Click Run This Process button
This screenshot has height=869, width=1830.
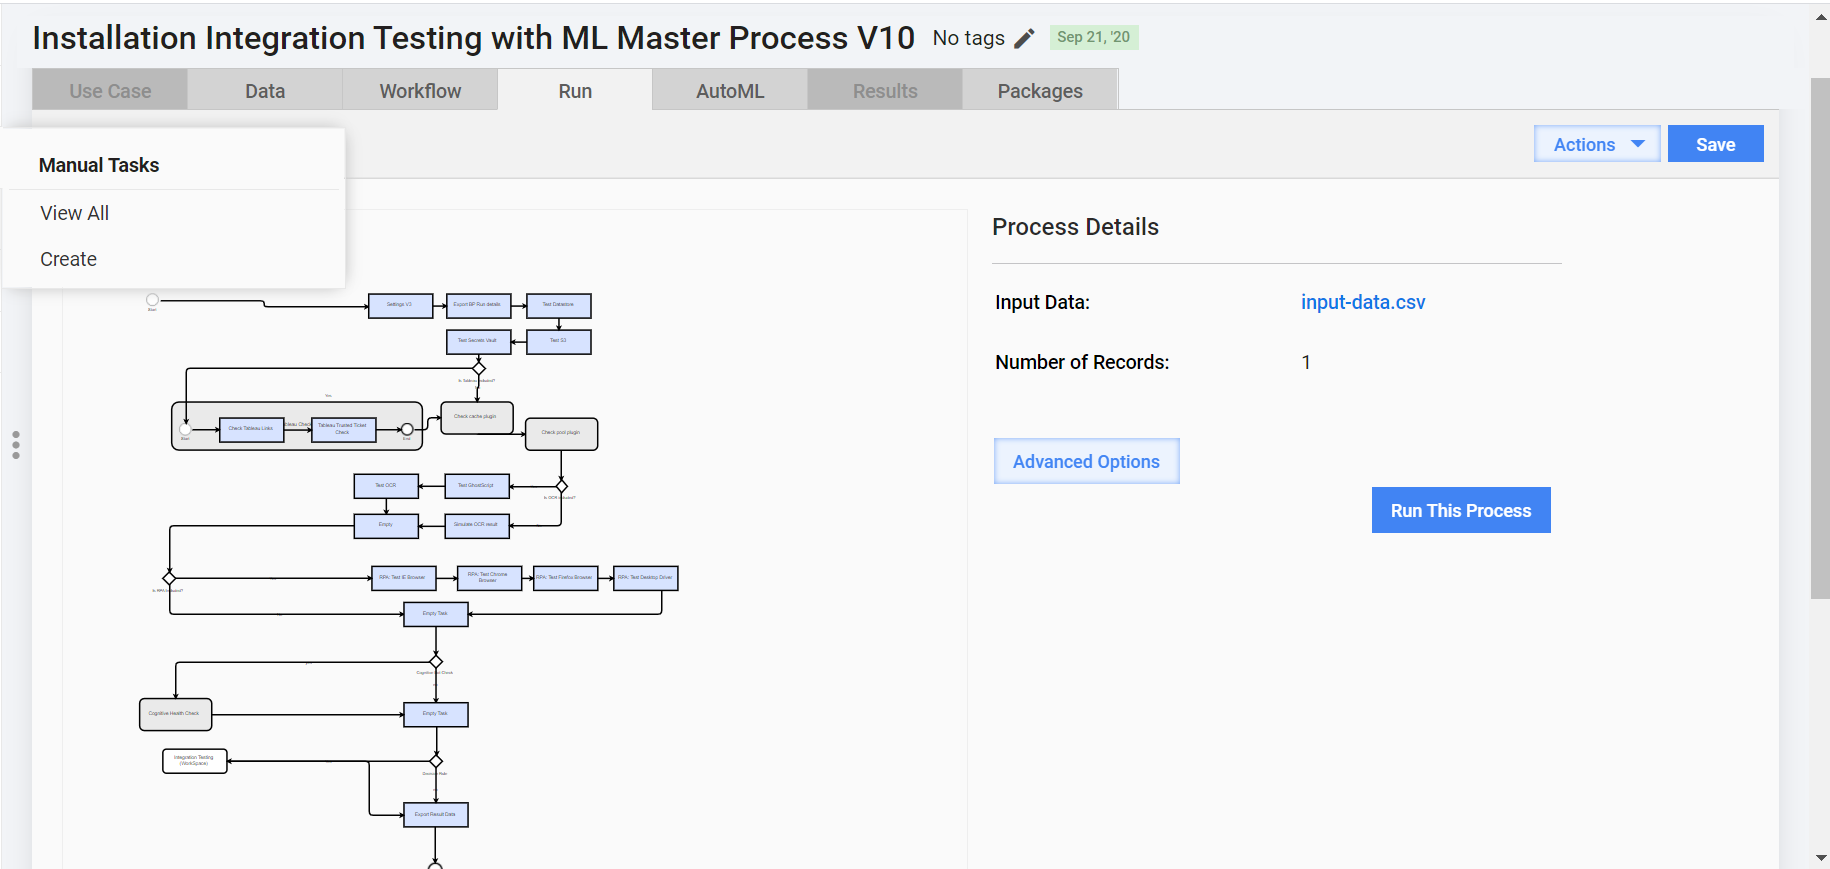[x=1461, y=510]
